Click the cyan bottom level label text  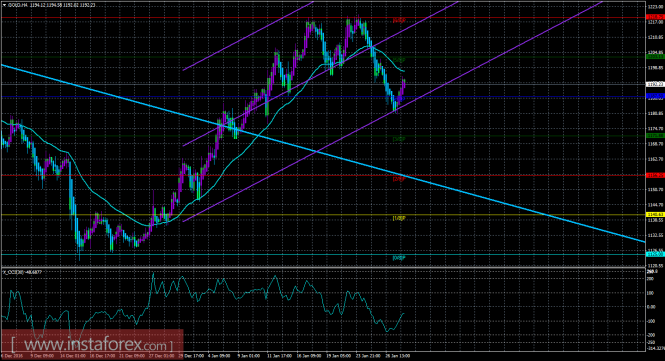pyautogui.click(x=399, y=257)
